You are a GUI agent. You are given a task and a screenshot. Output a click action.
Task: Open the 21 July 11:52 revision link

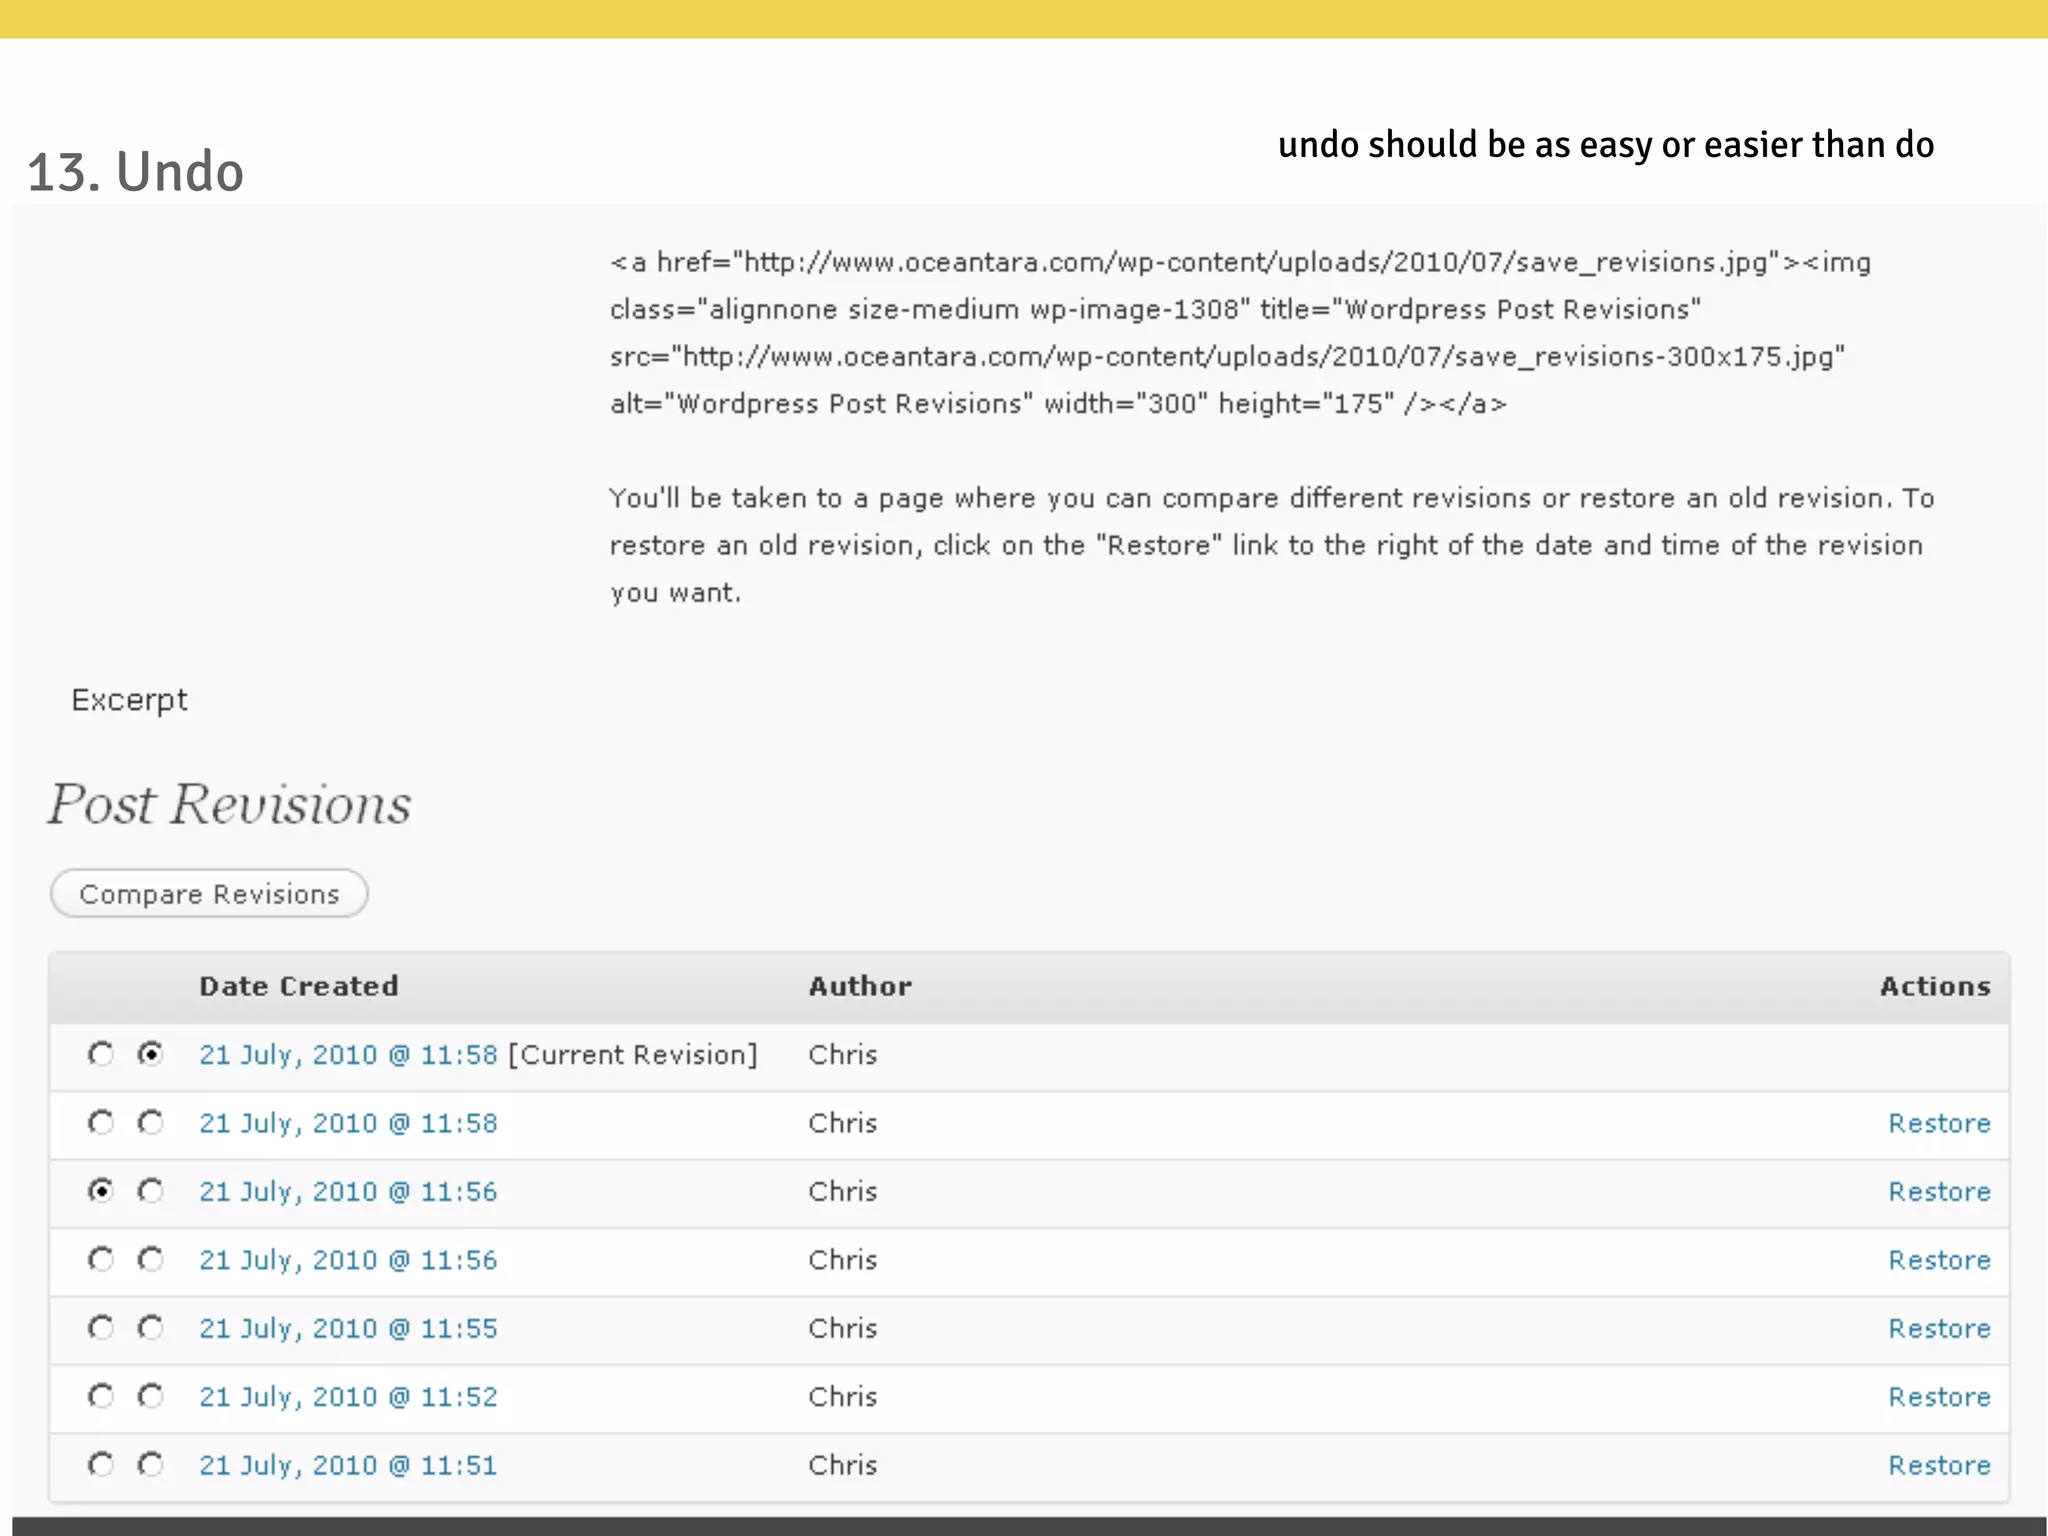pos(348,1396)
